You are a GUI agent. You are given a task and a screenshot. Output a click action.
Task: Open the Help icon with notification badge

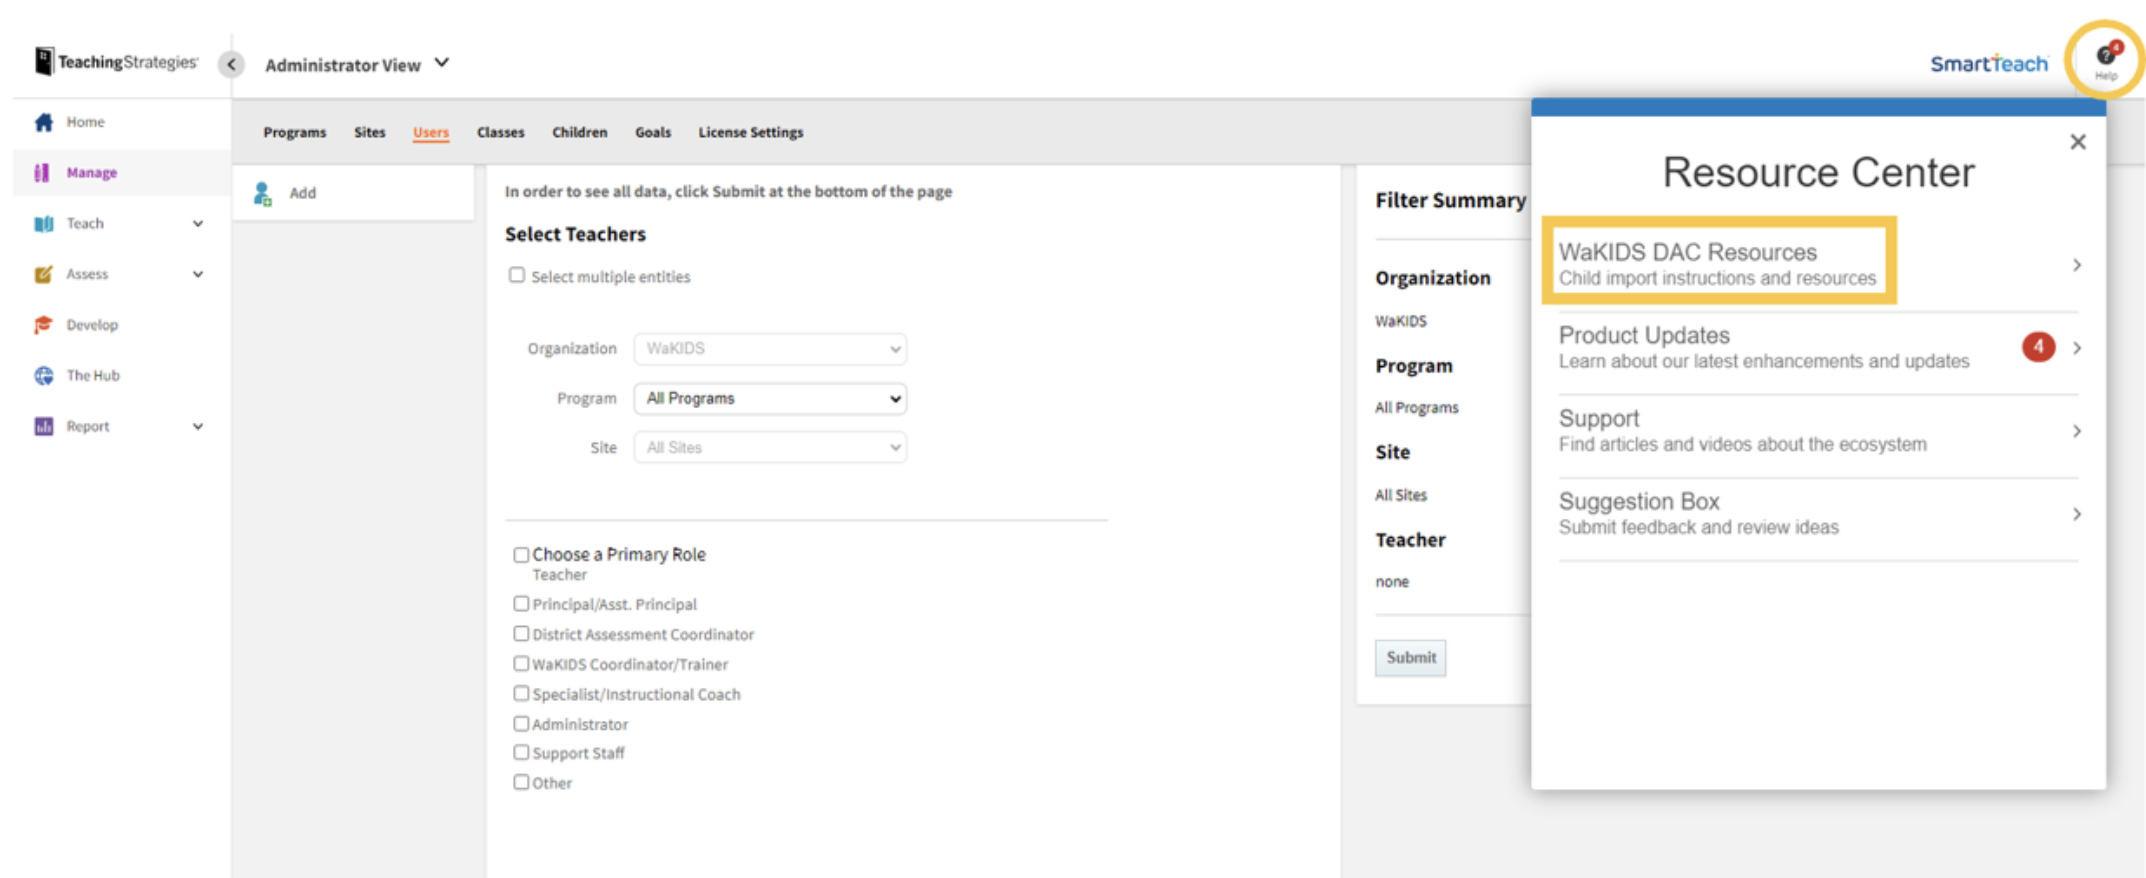(2106, 59)
